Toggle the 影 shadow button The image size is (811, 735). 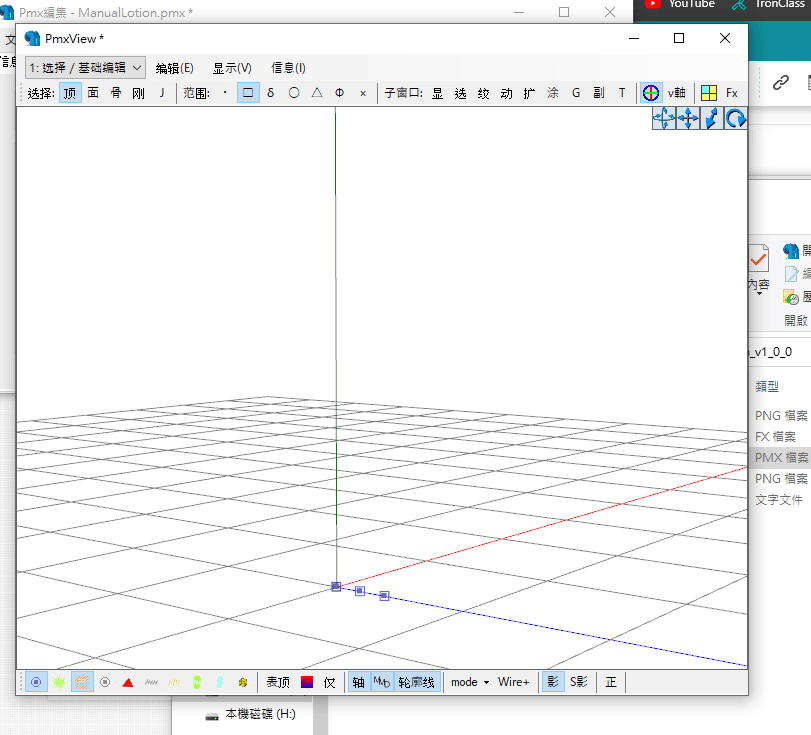553,682
